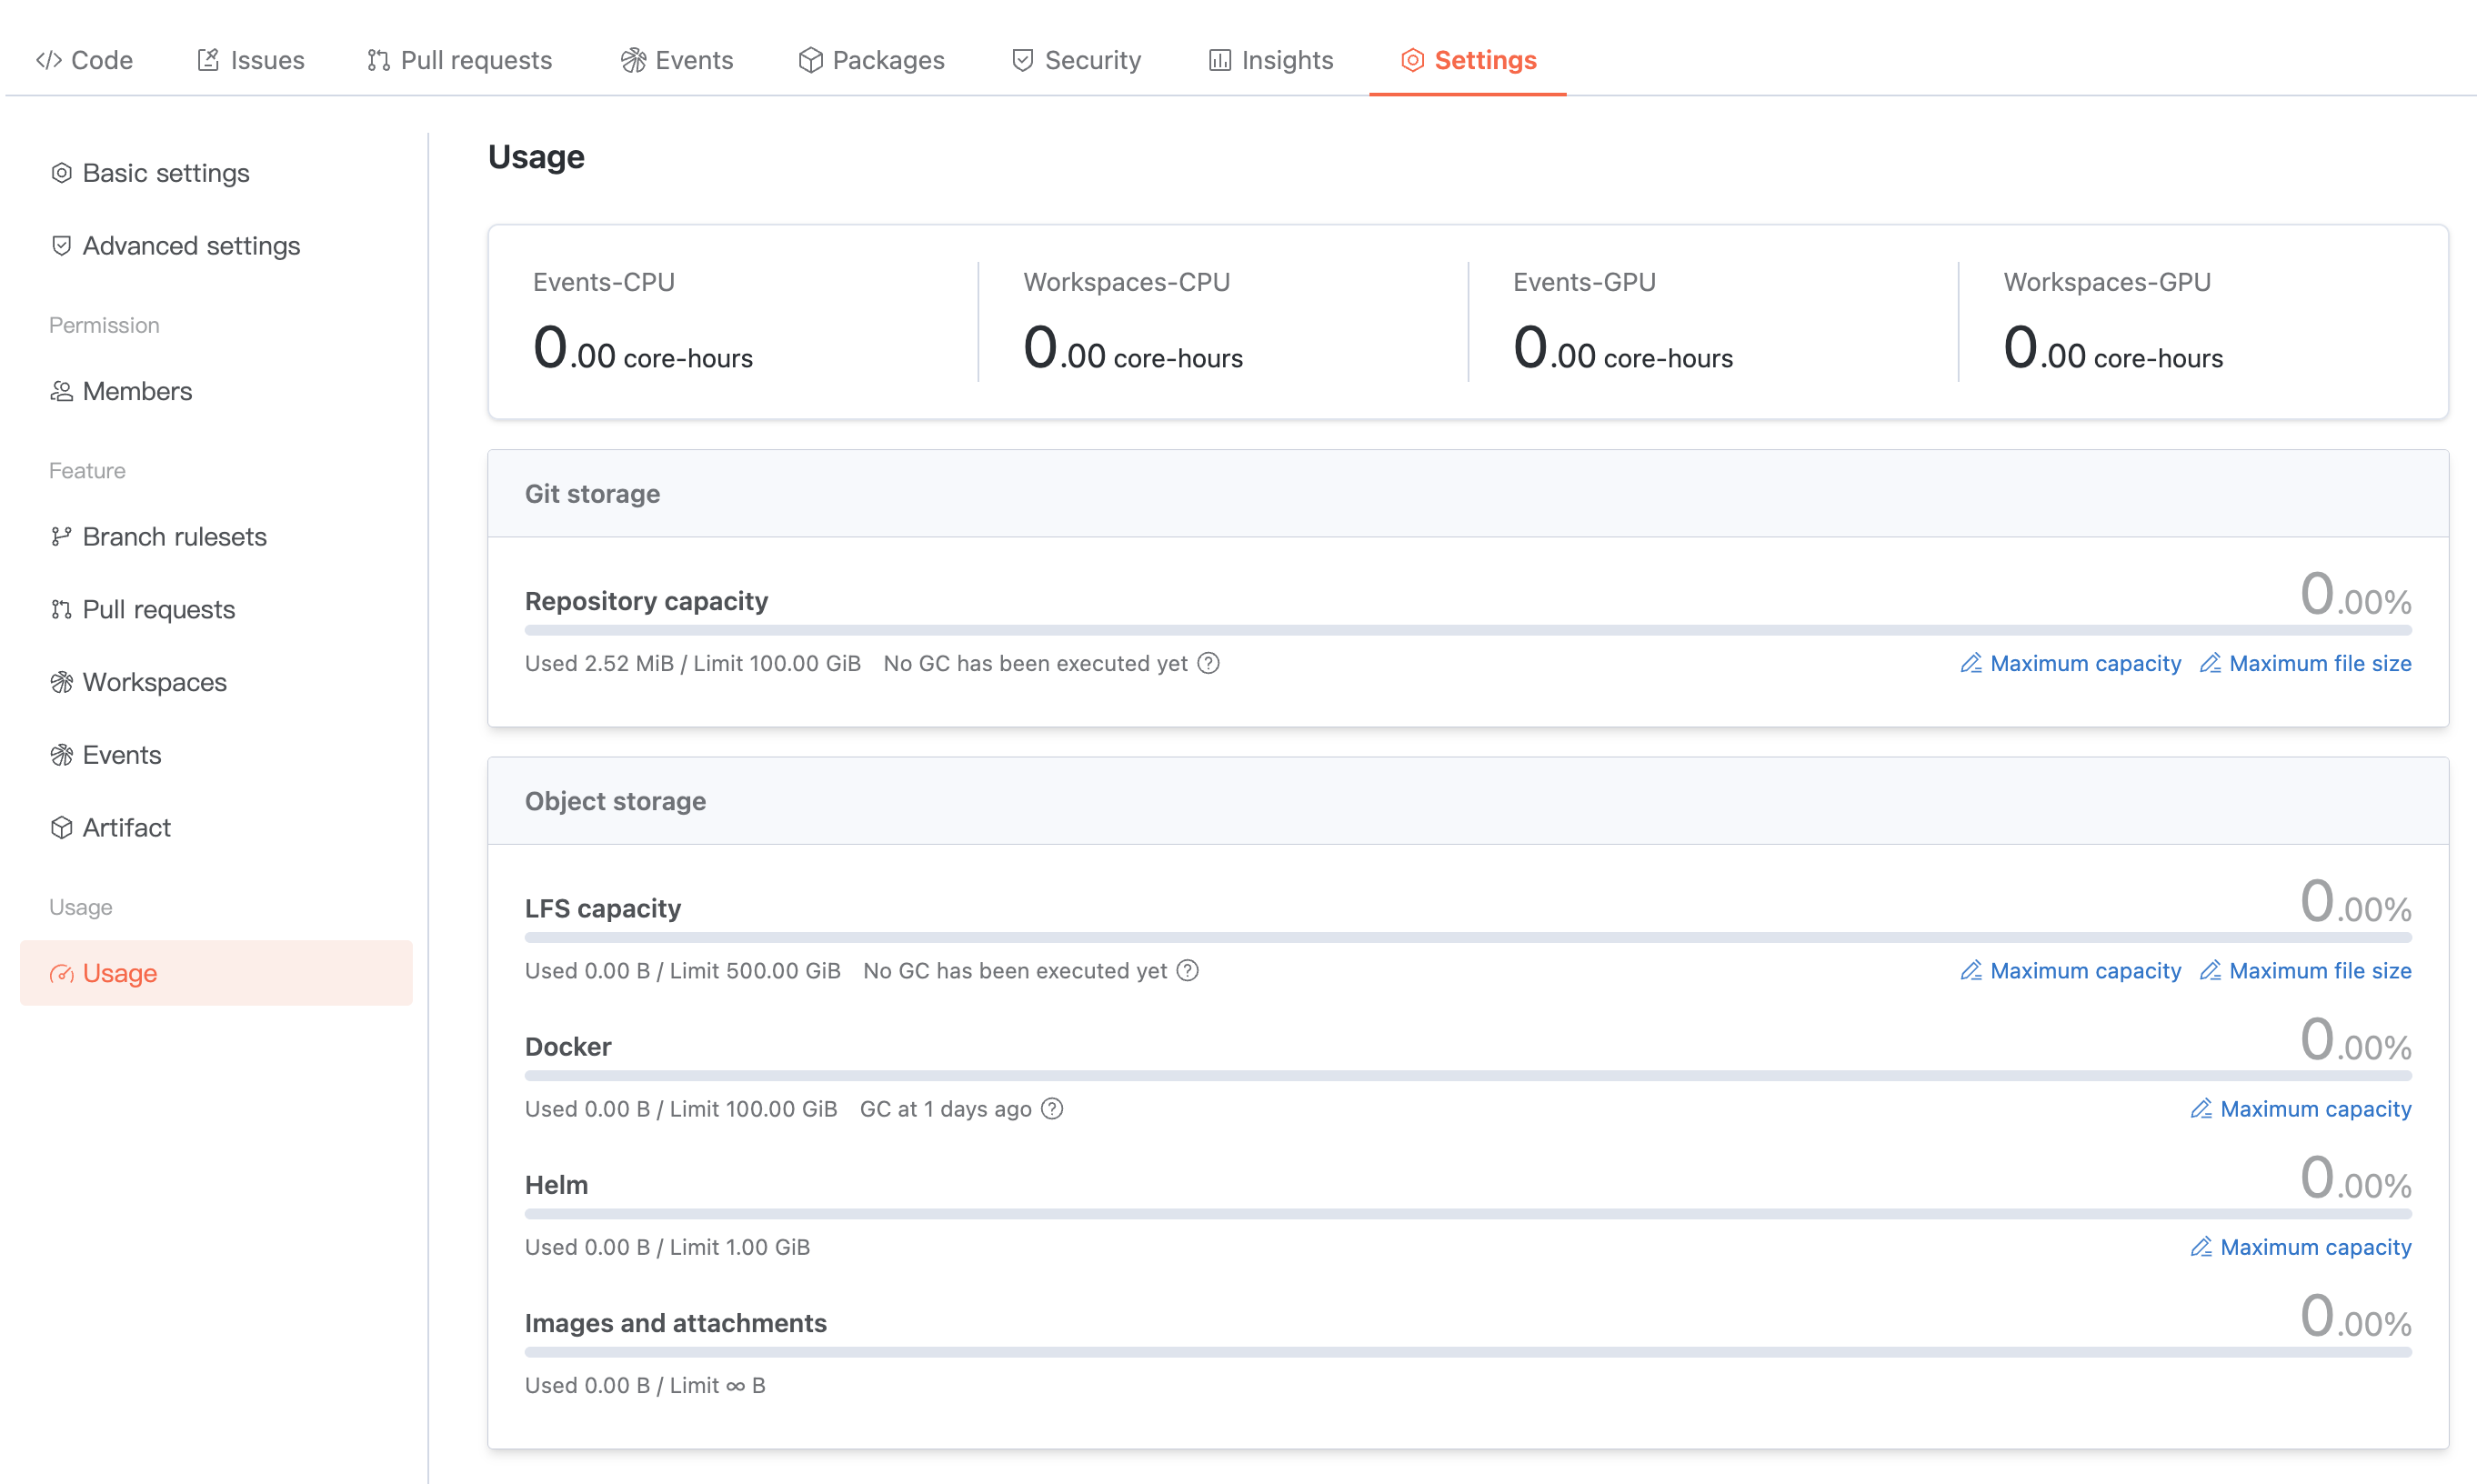
Task: Click the help icon after Docker GC time
Action: 1052,1108
